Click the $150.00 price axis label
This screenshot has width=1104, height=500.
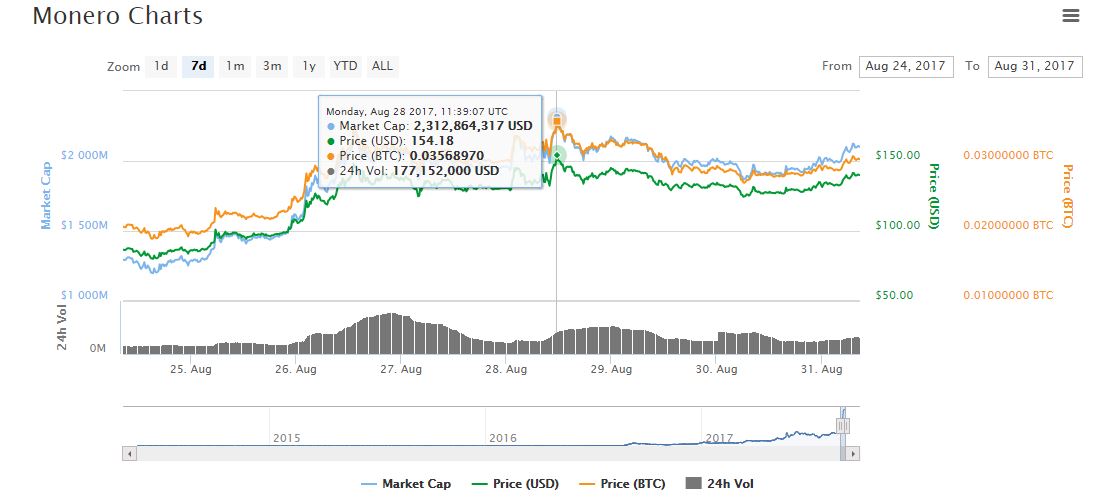point(897,155)
